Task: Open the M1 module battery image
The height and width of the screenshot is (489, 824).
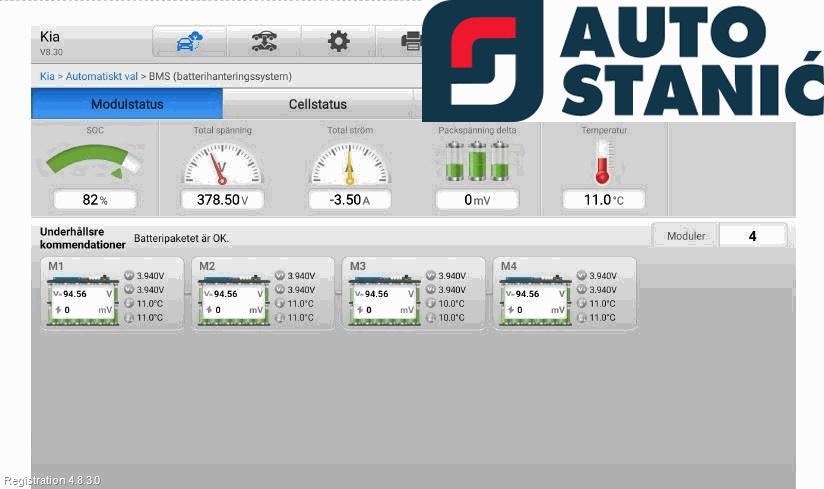Action: coord(83,300)
